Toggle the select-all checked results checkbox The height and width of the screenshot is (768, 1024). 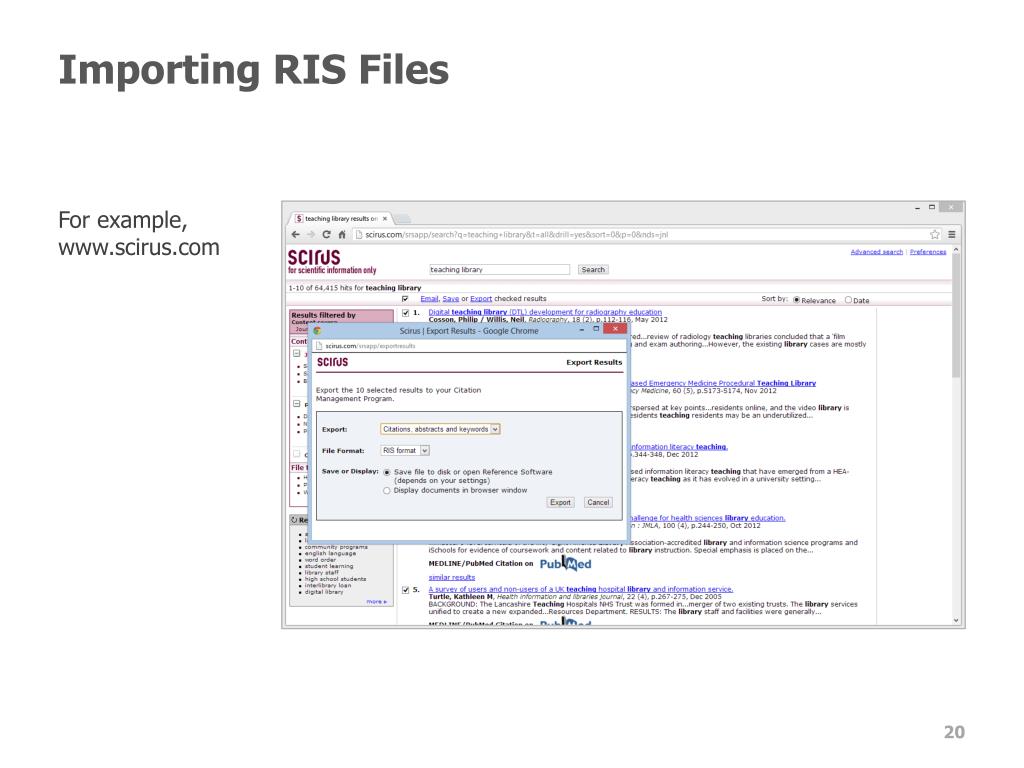405,299
